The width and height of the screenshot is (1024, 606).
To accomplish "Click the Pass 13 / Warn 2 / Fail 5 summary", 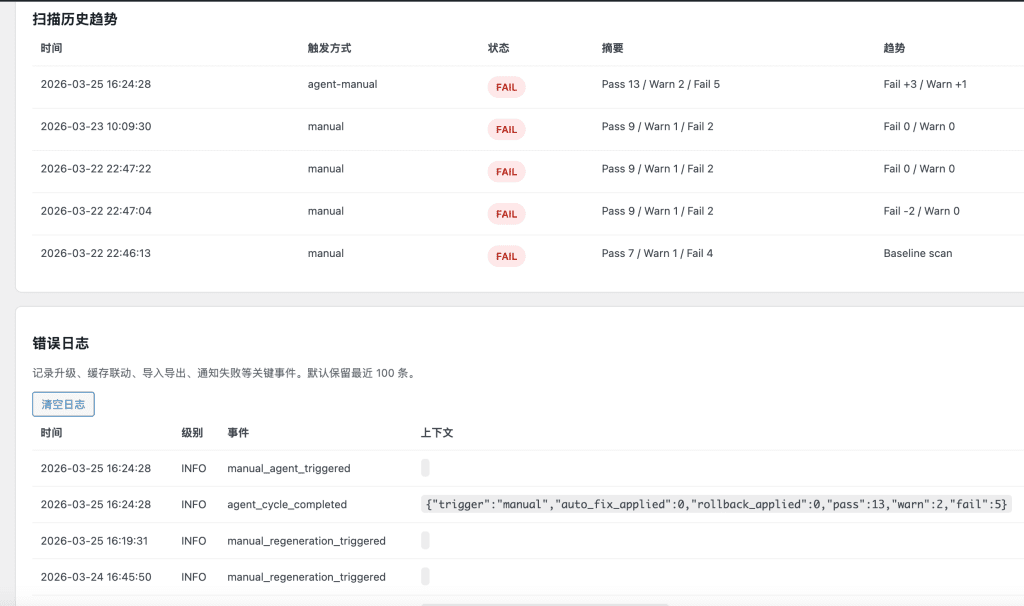I will click(x=660, y=84).
